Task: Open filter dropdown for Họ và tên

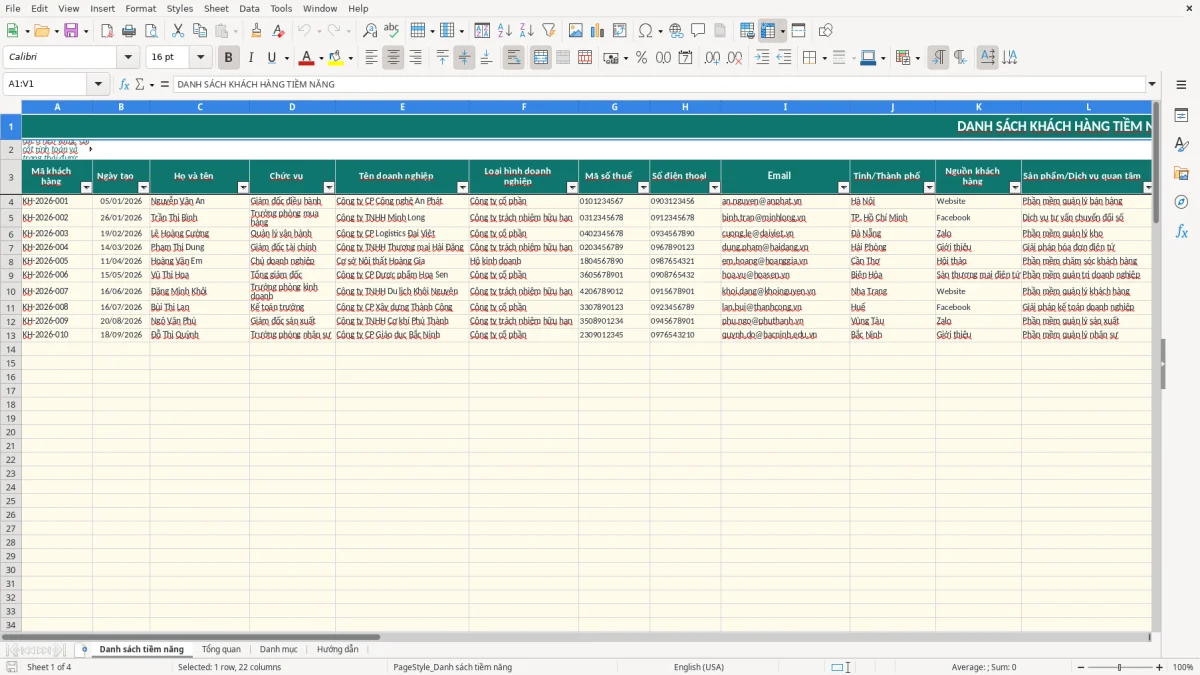Action: pos(243,187)
